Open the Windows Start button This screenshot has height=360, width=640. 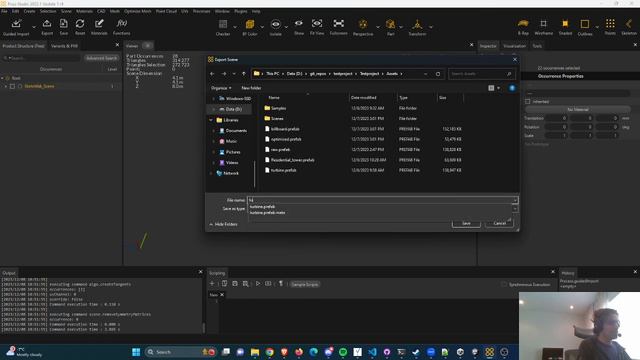click(x=136, y=352)
